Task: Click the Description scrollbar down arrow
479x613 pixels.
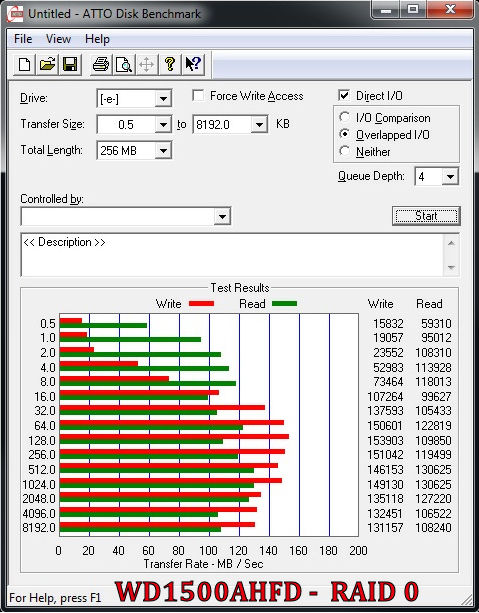Action: (x=451, y=268)
